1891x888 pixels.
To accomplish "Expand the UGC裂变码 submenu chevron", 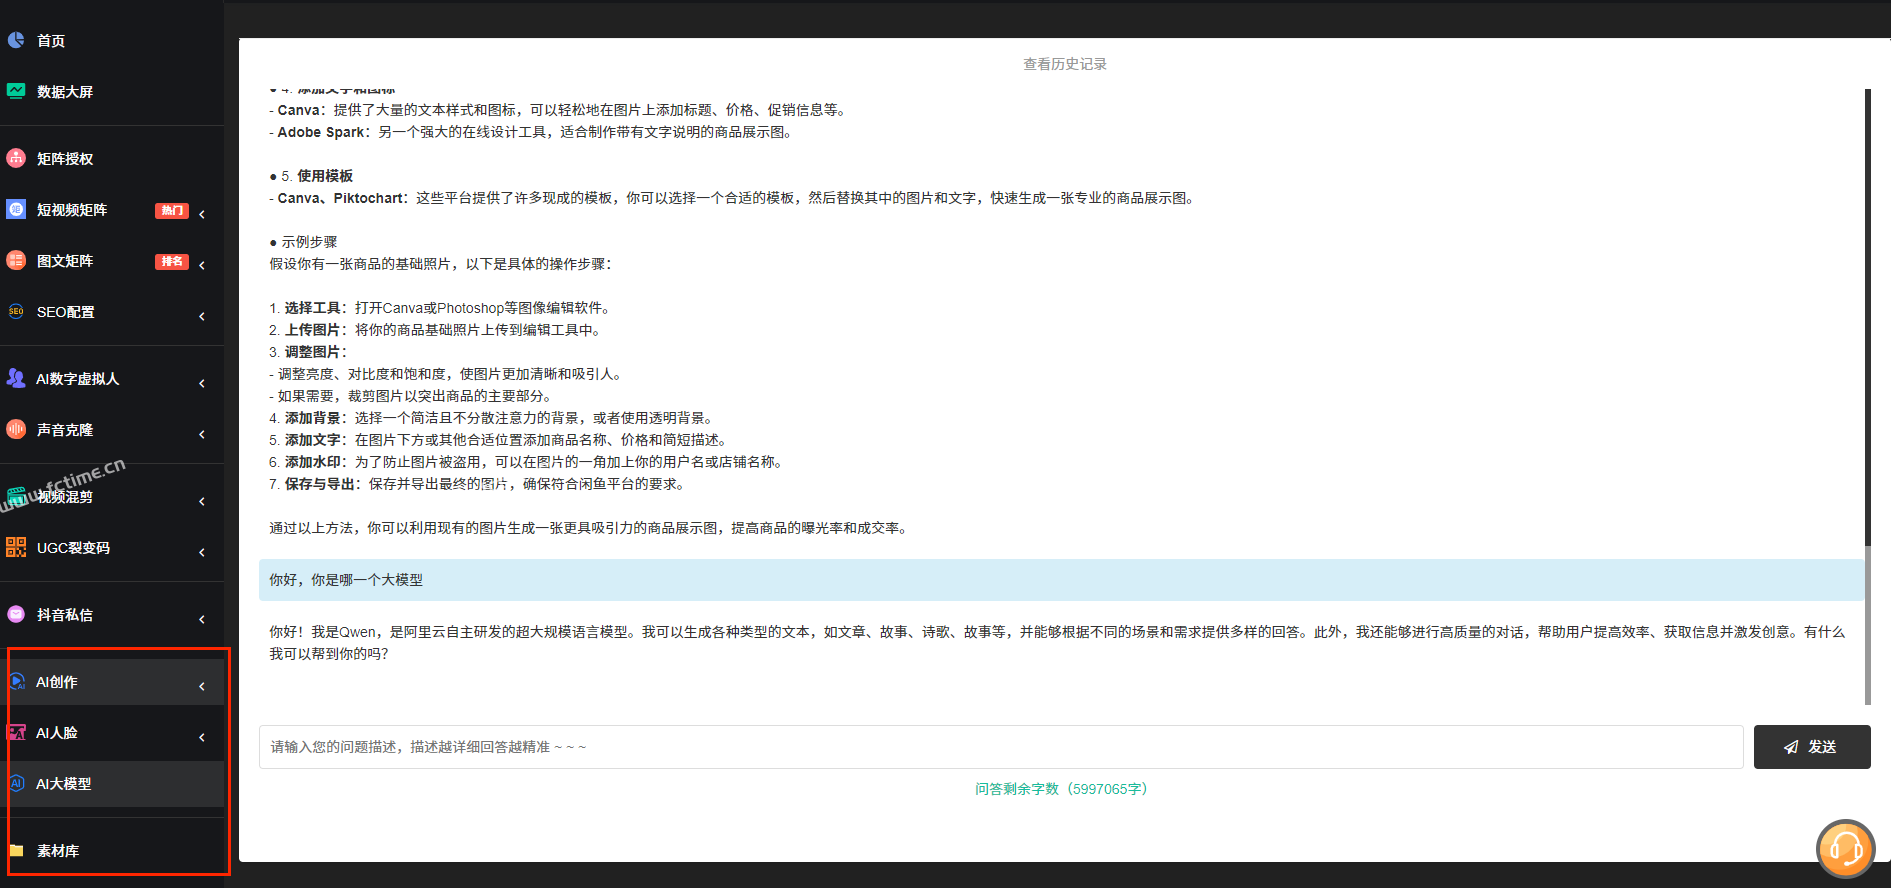I will [202, 552].
